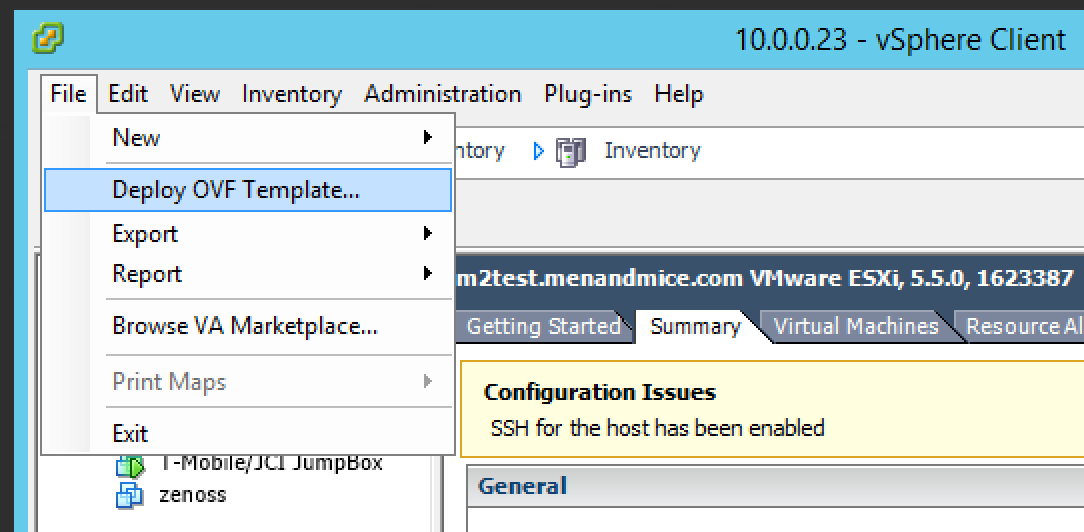Select Browse VA Marketplace menu entry
The width and height of the screenshot is (1084, 532).
coord(244,326)
